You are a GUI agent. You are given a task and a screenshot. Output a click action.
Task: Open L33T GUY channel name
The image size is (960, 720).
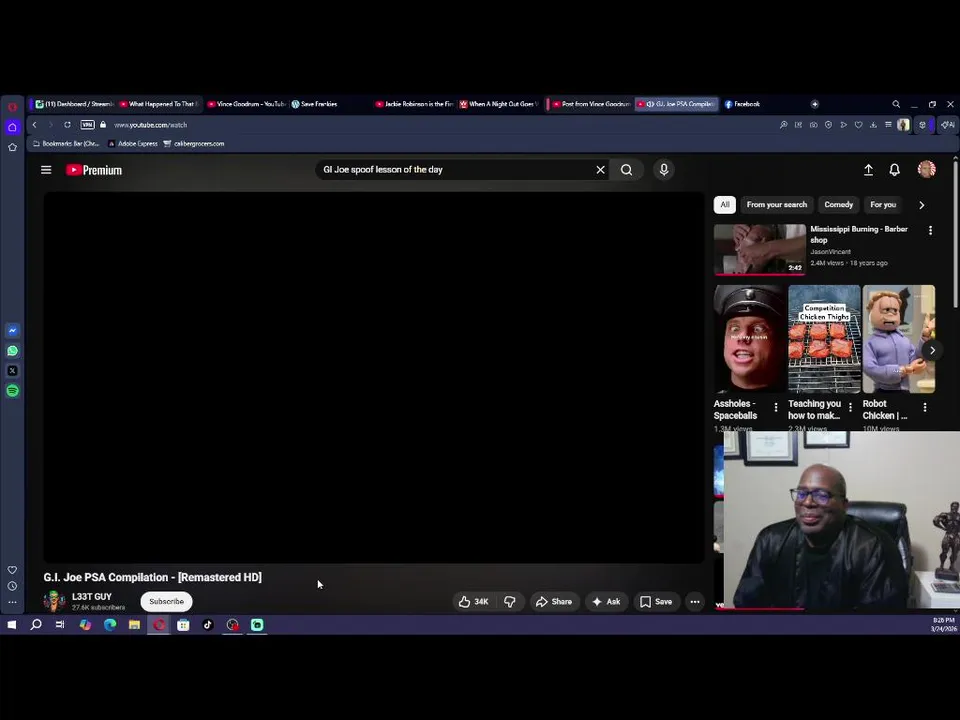(92, 596)
